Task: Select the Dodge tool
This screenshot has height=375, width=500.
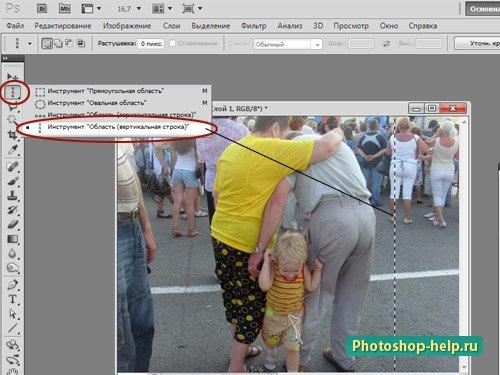Action: 13,268
